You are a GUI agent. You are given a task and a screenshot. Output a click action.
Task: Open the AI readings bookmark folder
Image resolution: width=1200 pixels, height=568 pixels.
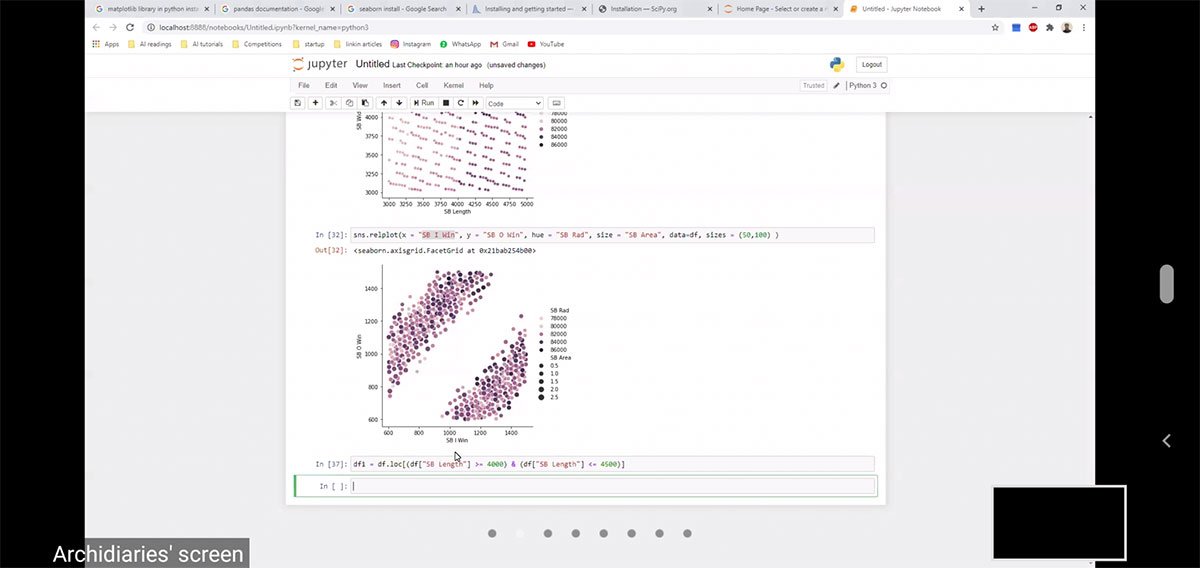(x=149, y=44)
